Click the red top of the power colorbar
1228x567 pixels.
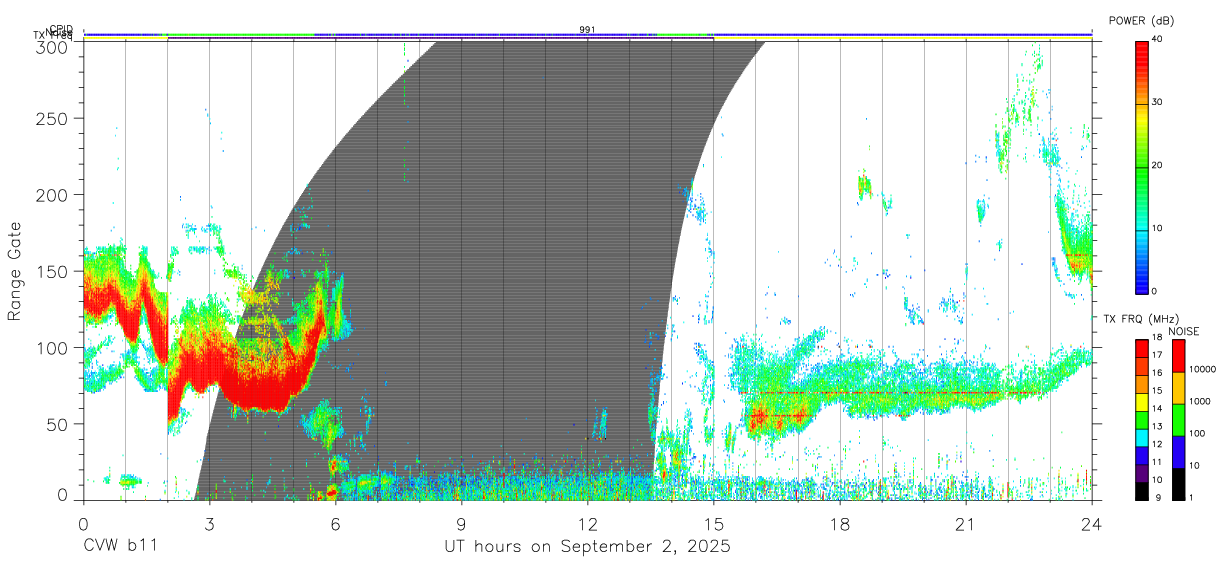pos(1141,48)
